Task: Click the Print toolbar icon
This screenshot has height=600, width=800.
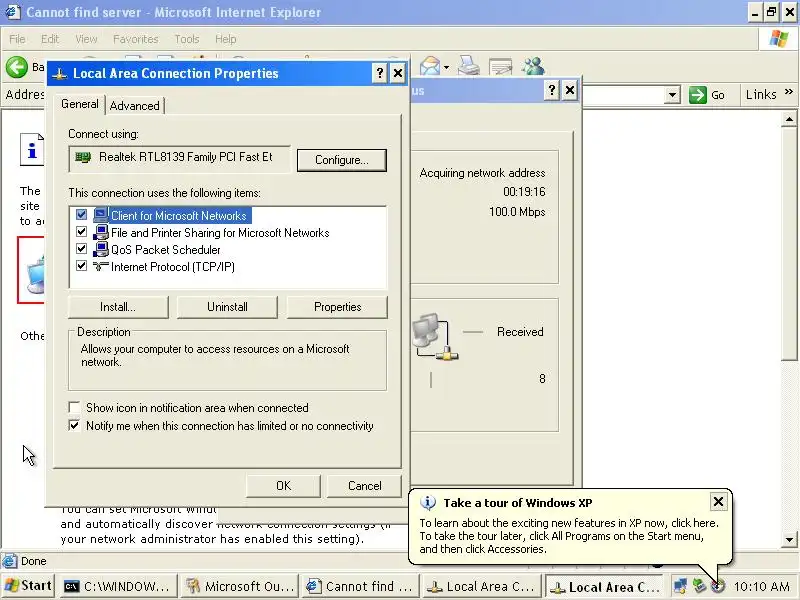Action: [468, 66]
